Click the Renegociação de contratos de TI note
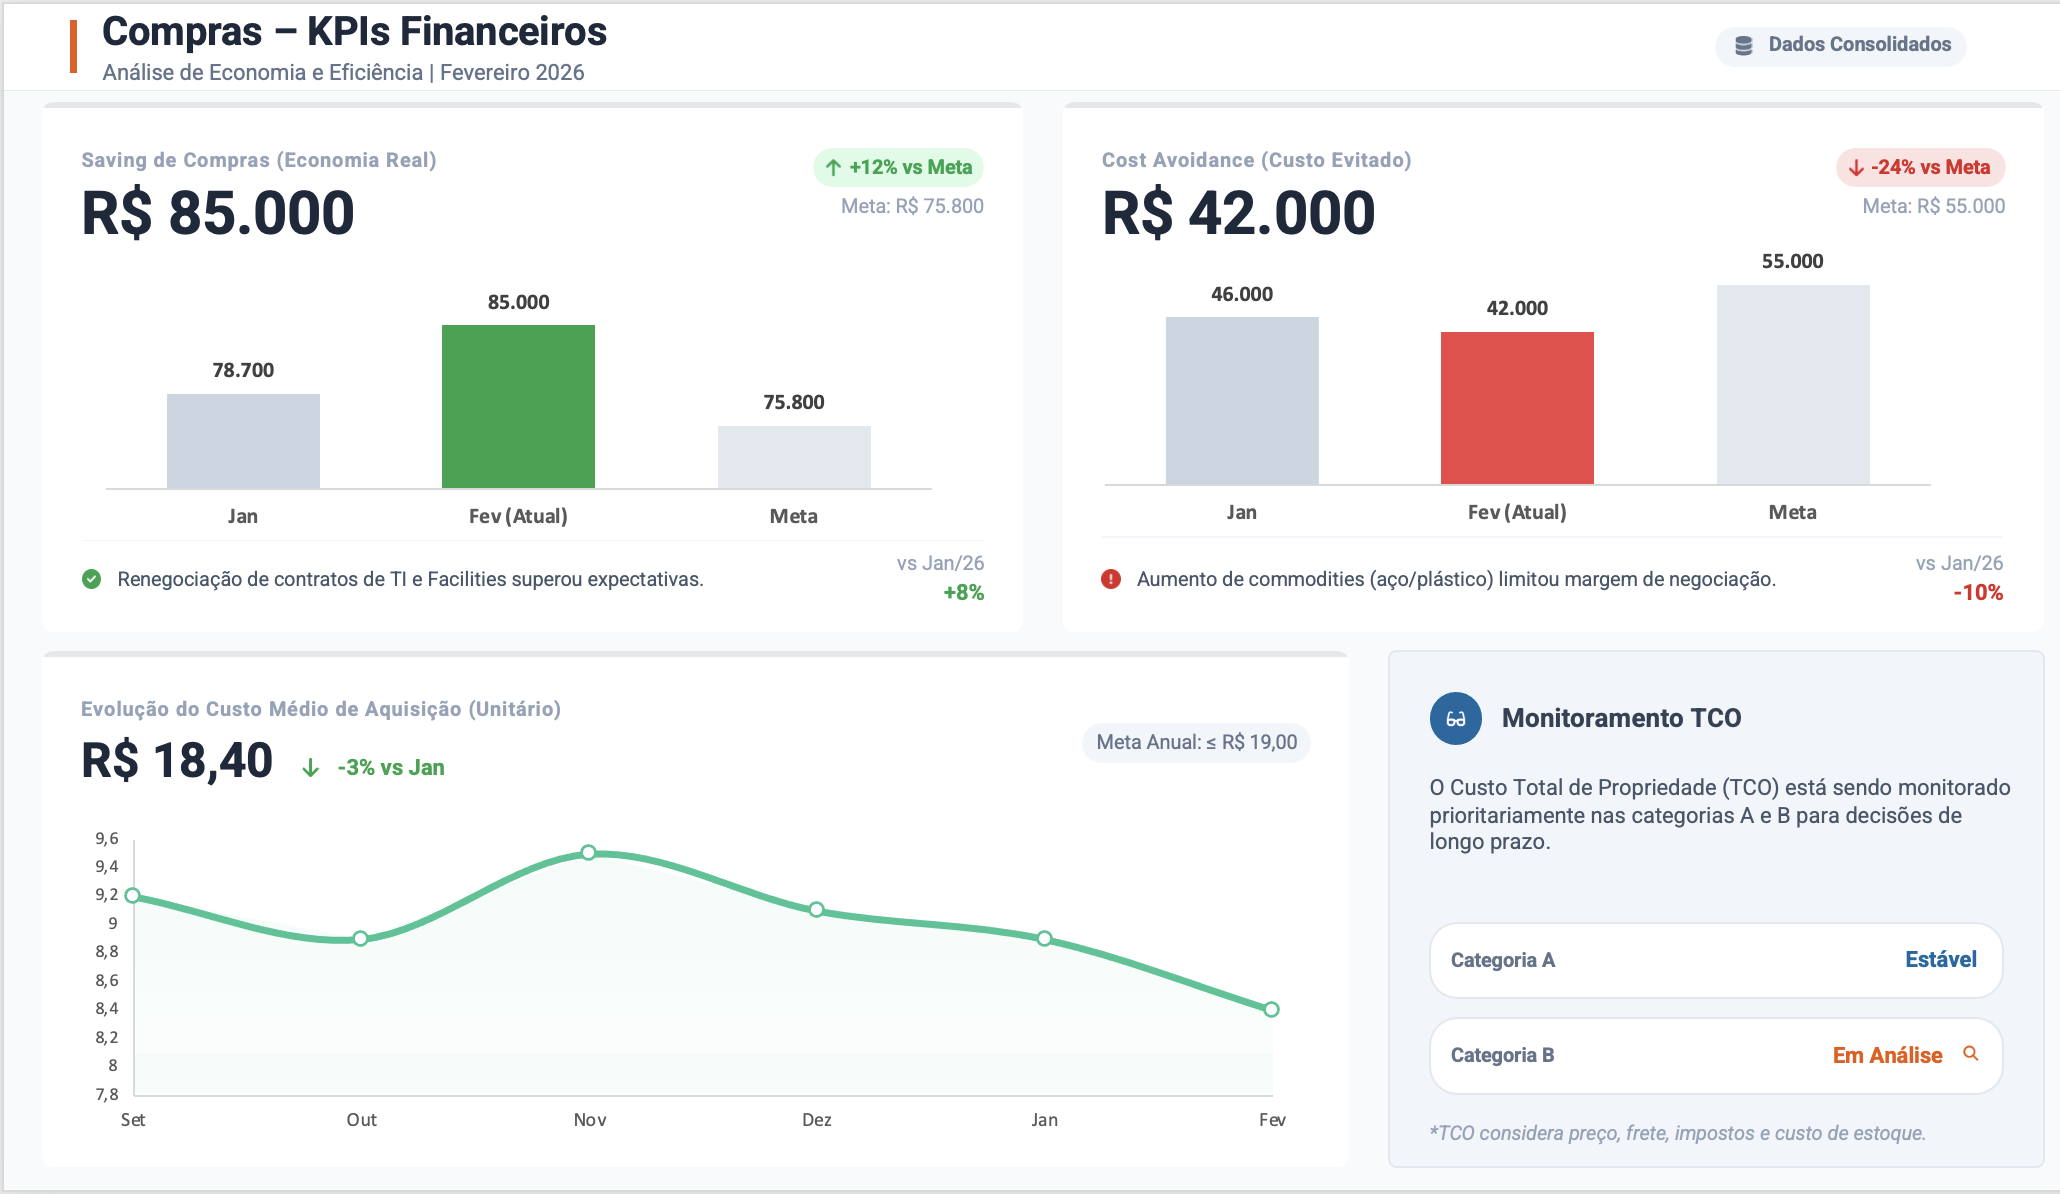The width and height of the screenshot is (2060, 1194). 410,579
